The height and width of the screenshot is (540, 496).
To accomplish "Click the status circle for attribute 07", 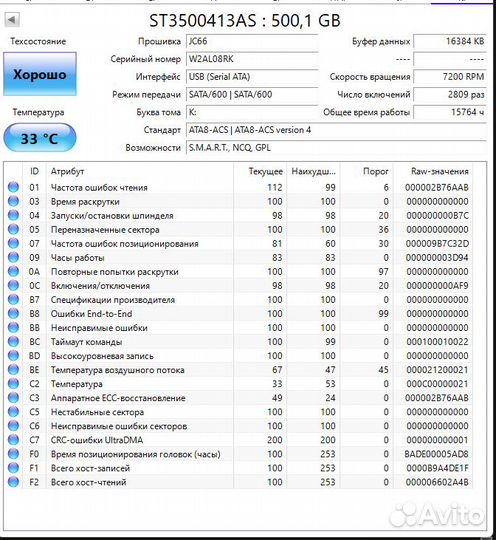I will [x=13, y=243].
